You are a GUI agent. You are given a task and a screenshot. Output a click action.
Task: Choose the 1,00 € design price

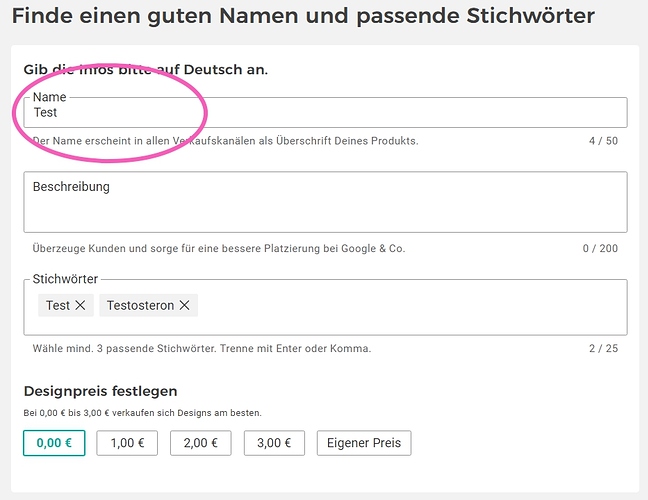point(127,443)
